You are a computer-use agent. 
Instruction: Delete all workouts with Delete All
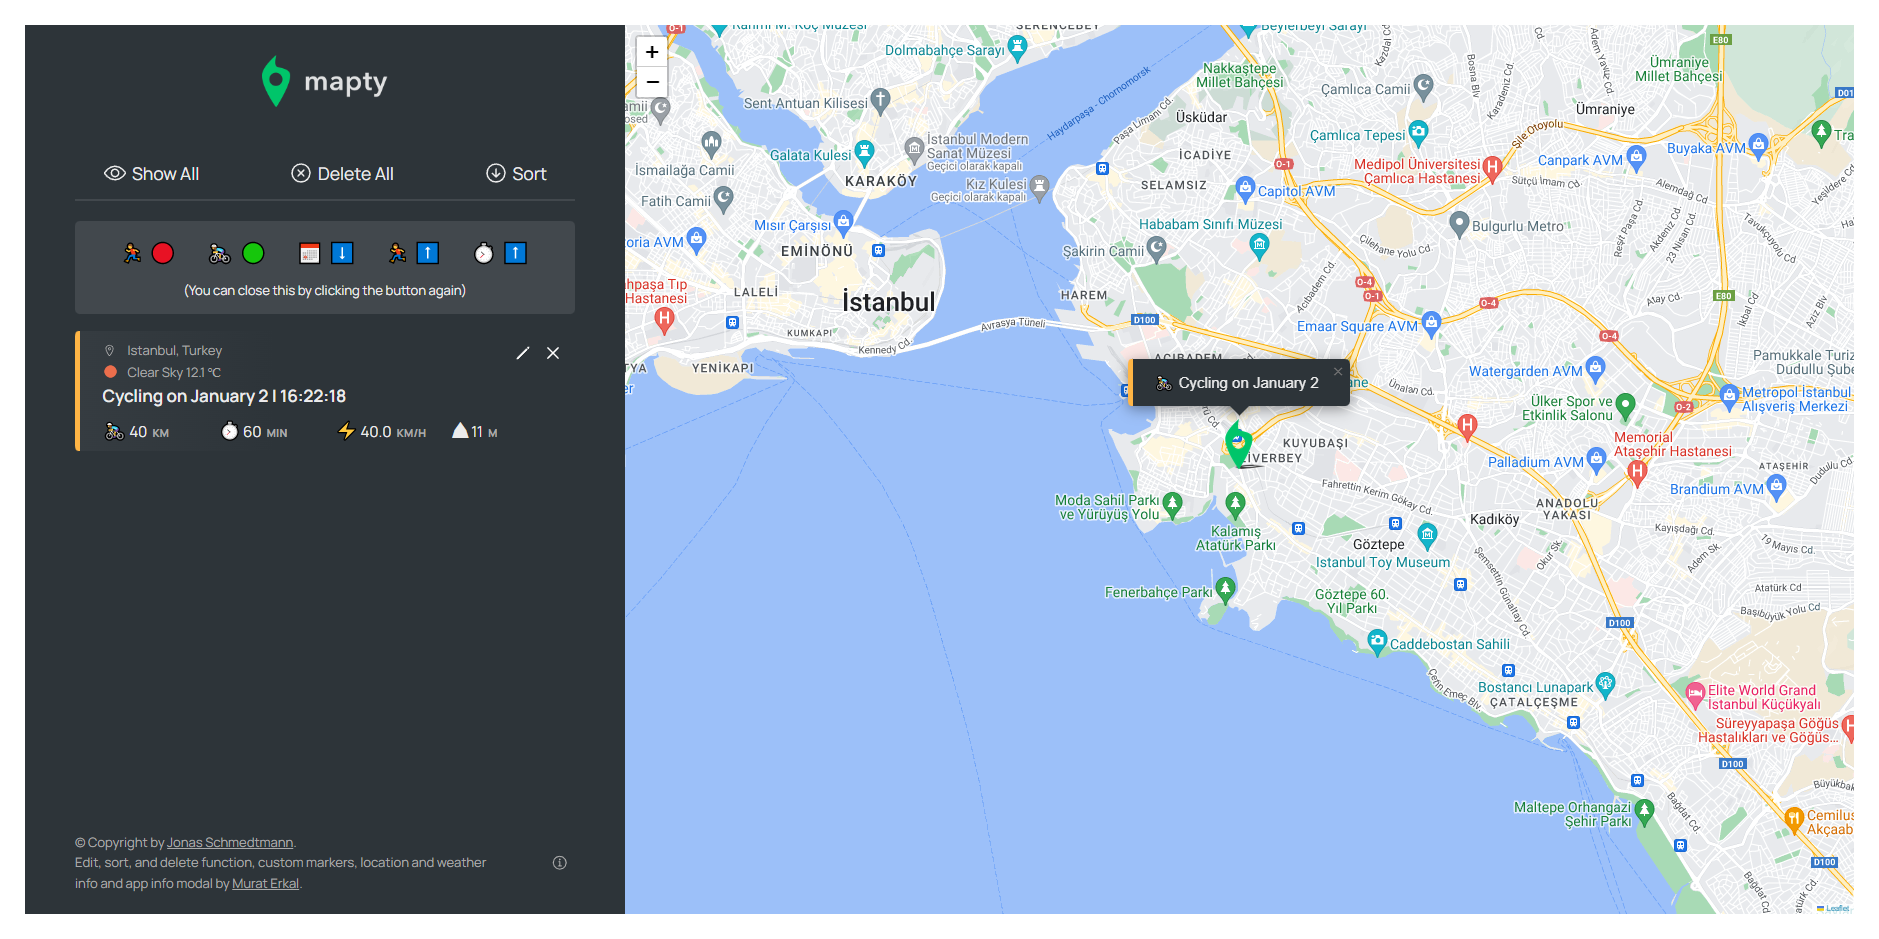click(342, 174)
